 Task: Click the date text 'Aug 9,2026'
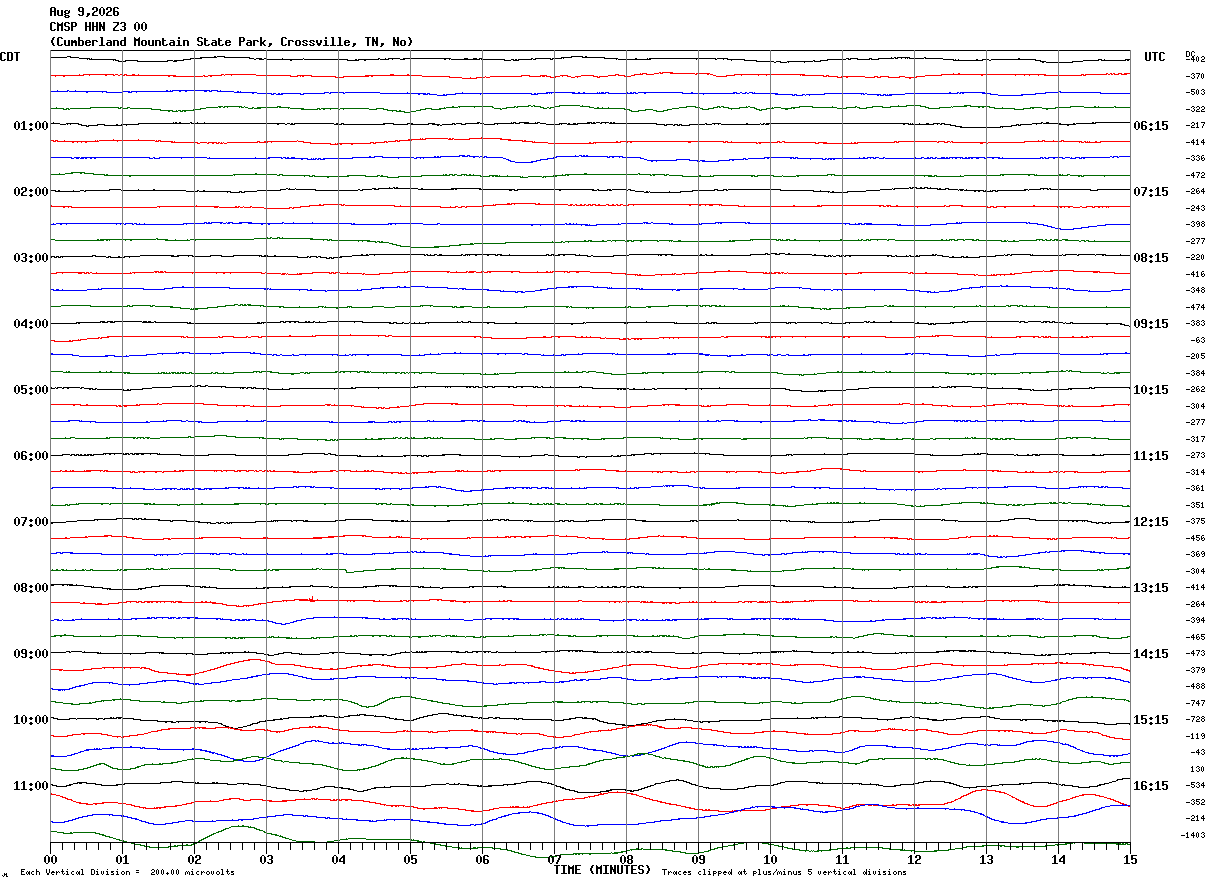tap(84, 12)
